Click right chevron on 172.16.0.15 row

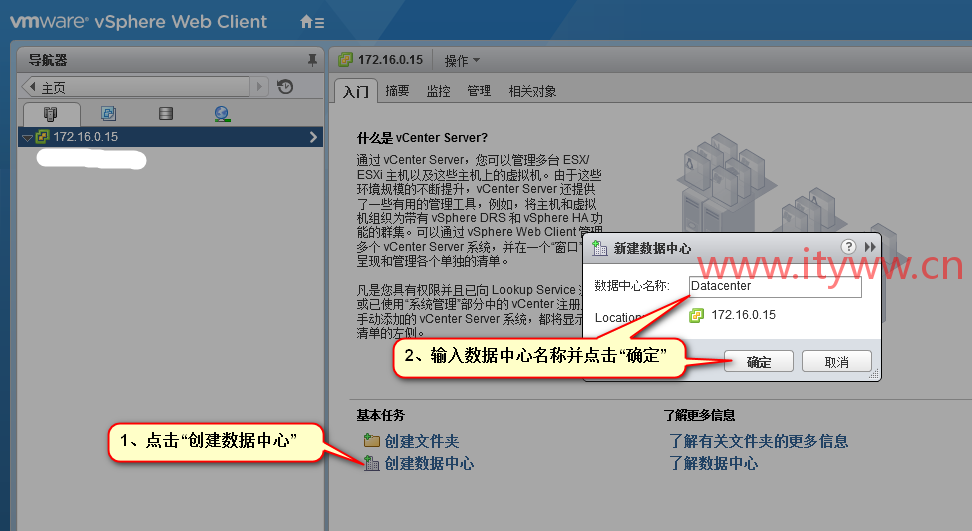313,137
